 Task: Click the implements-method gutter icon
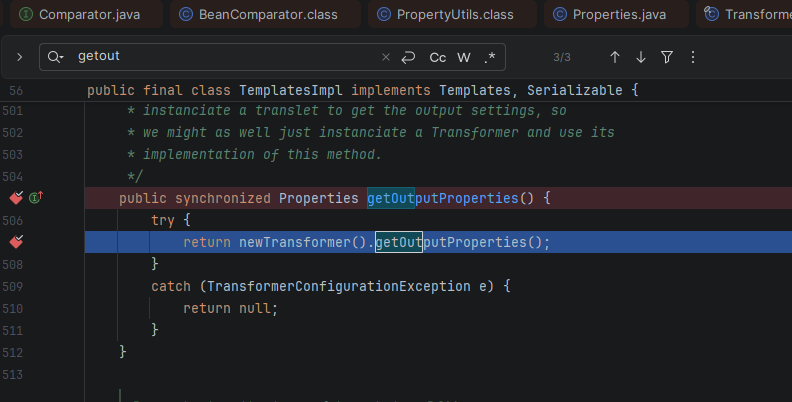[36, 198]
